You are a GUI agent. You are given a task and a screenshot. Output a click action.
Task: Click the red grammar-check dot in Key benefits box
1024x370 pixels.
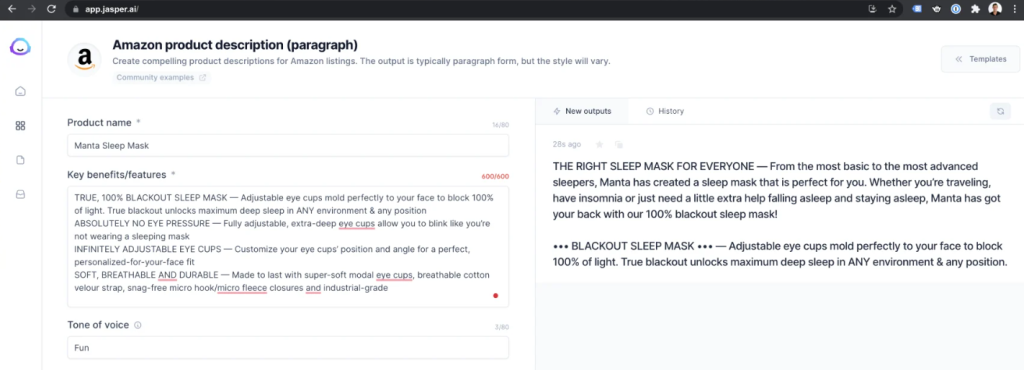pos(496,296)
